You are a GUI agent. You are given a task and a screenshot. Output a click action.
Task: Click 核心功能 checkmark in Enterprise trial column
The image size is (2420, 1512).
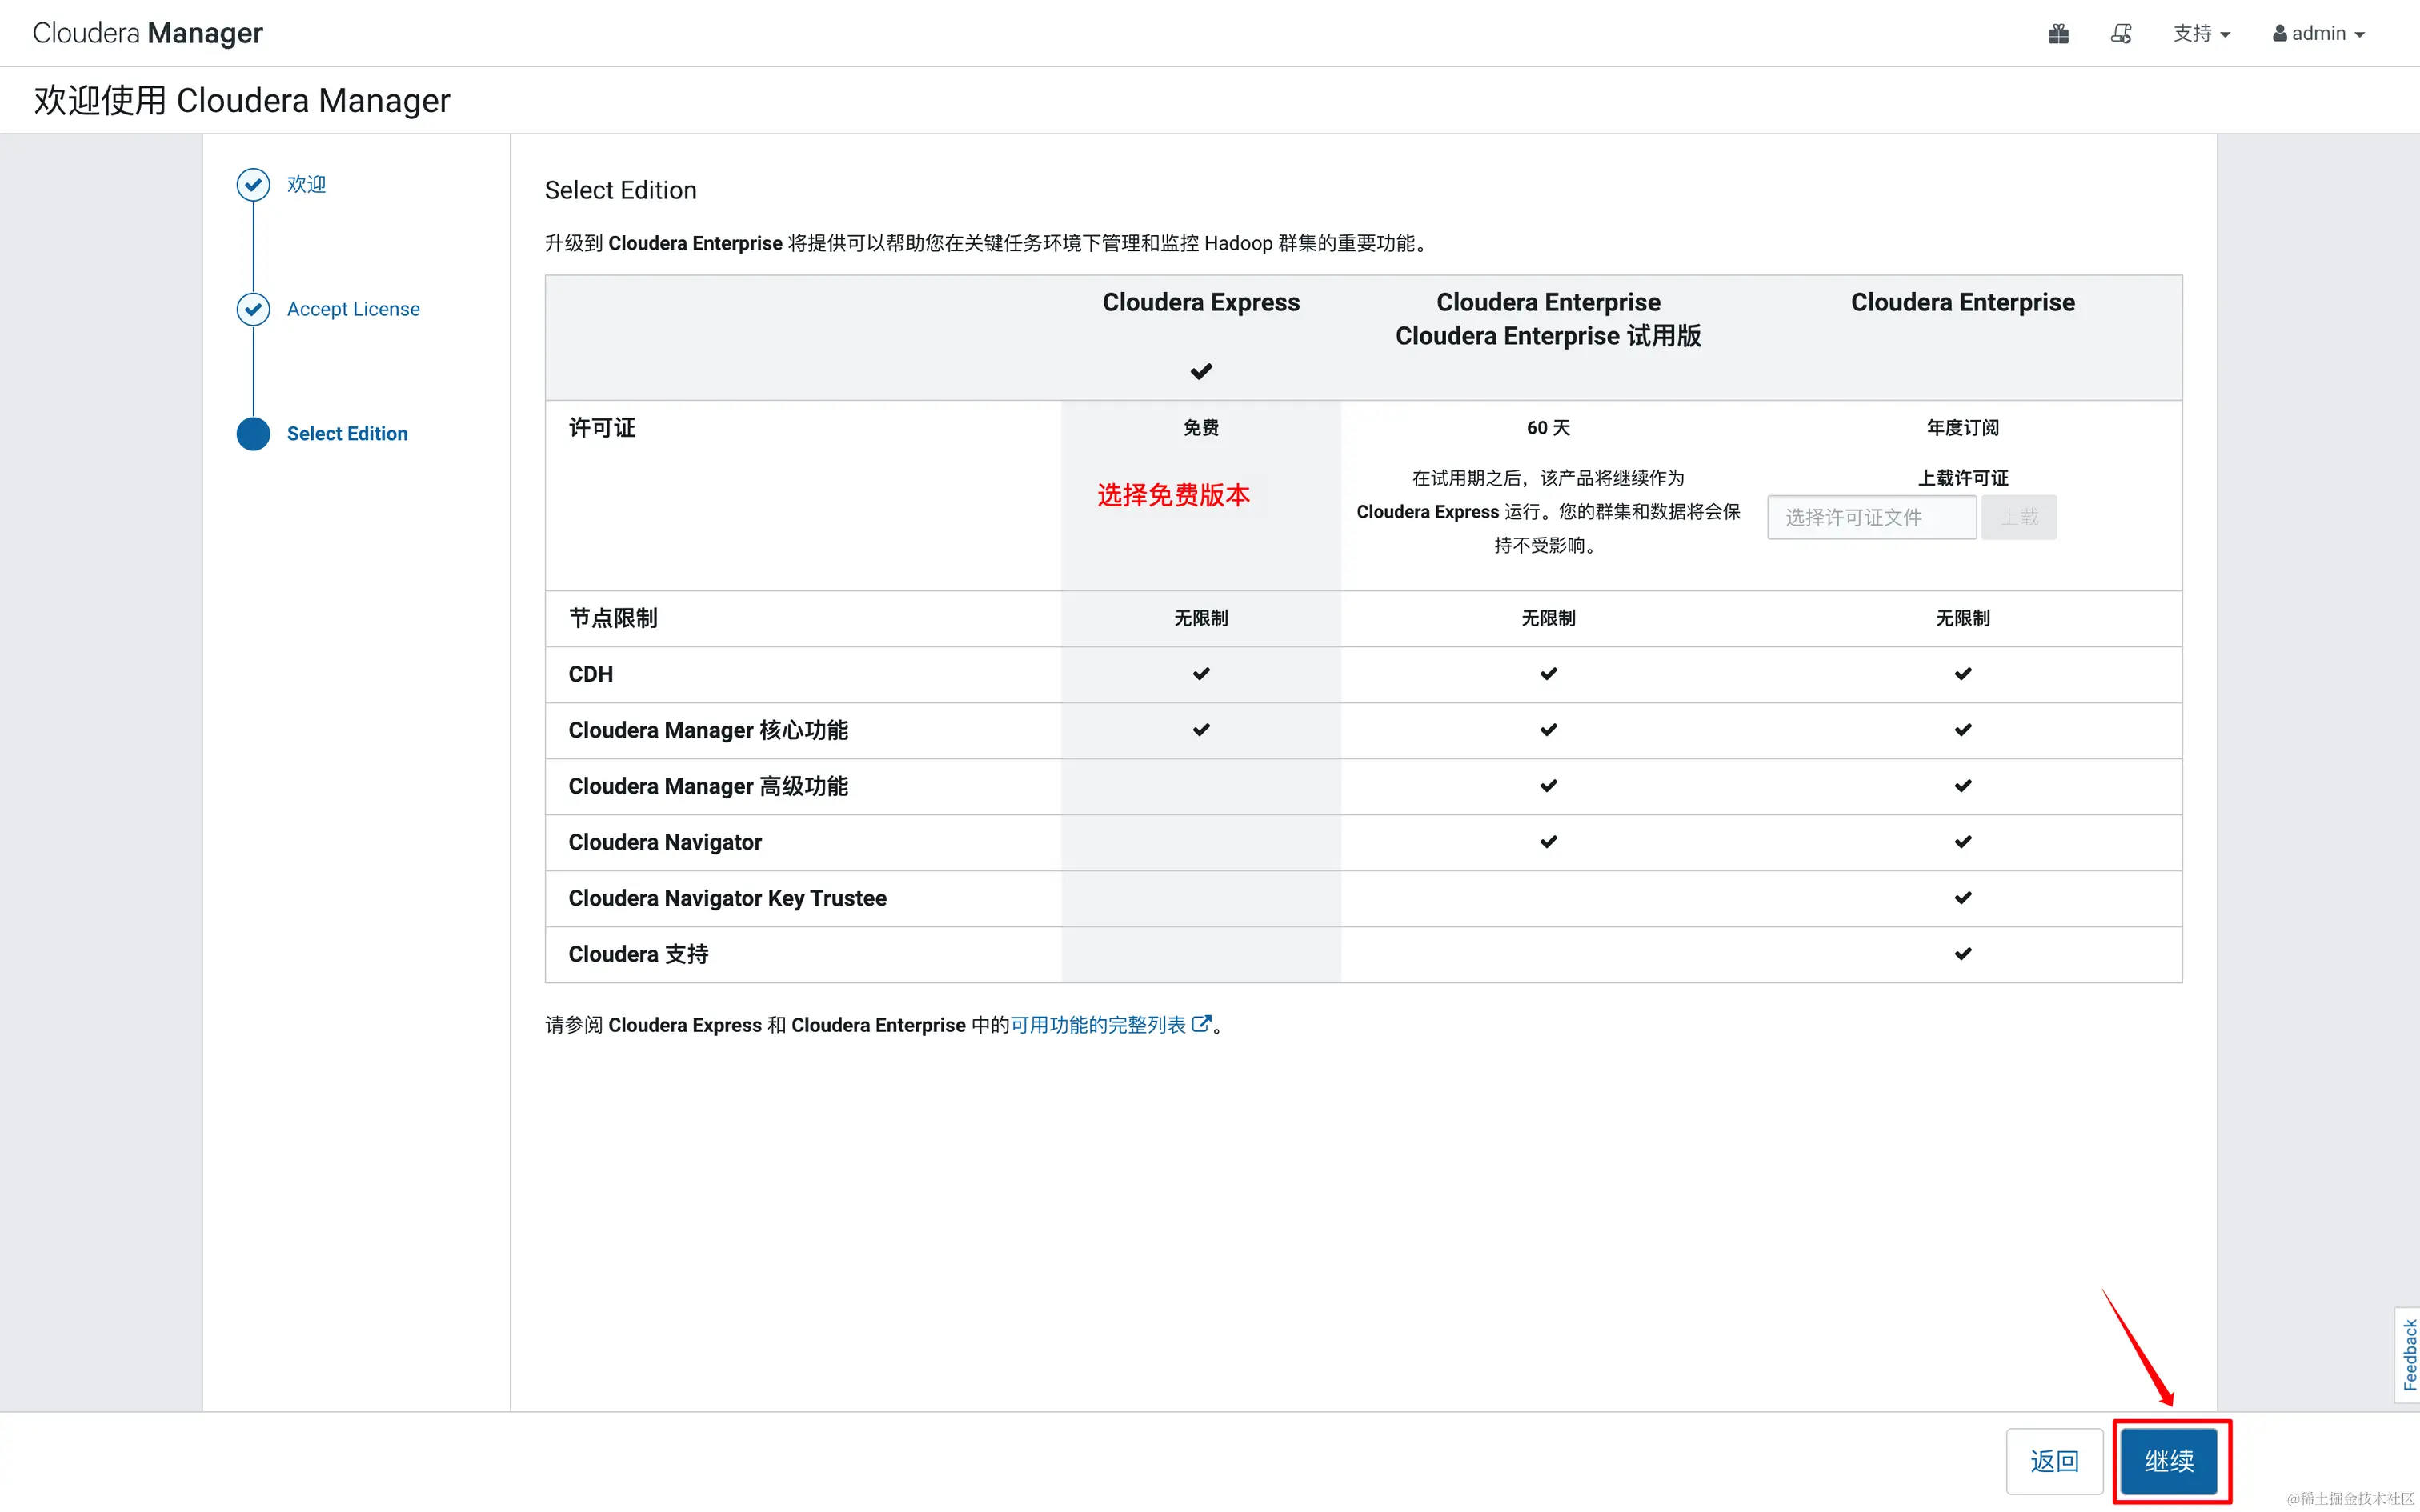tap(1548, 730)
